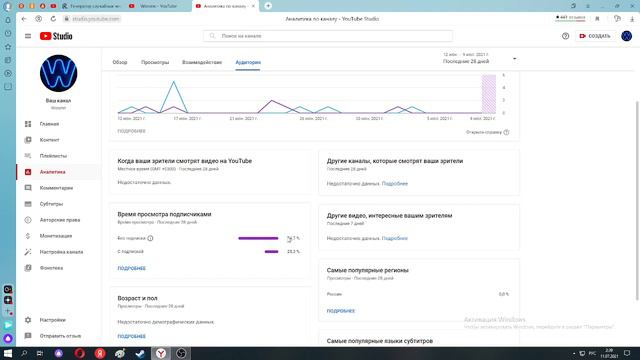Click the browser bookmark icon in toolbar
The image size is (640, 360).
pyautogui.click(x=597, y=19)
